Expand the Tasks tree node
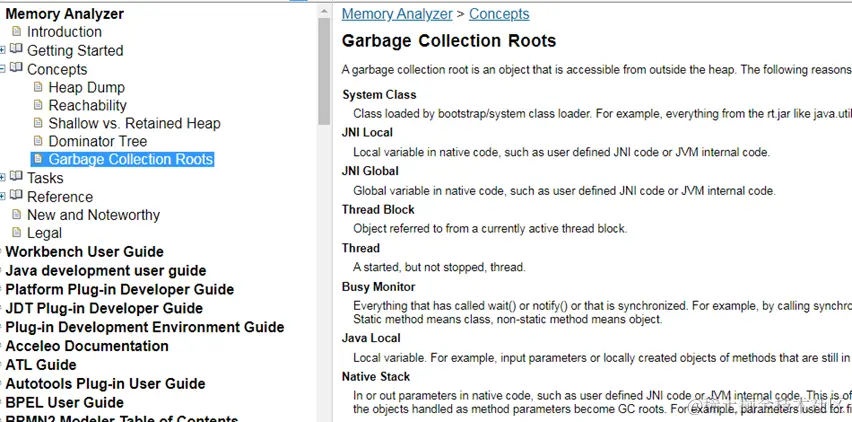852x422 pixels. click(x=3, y=178)
